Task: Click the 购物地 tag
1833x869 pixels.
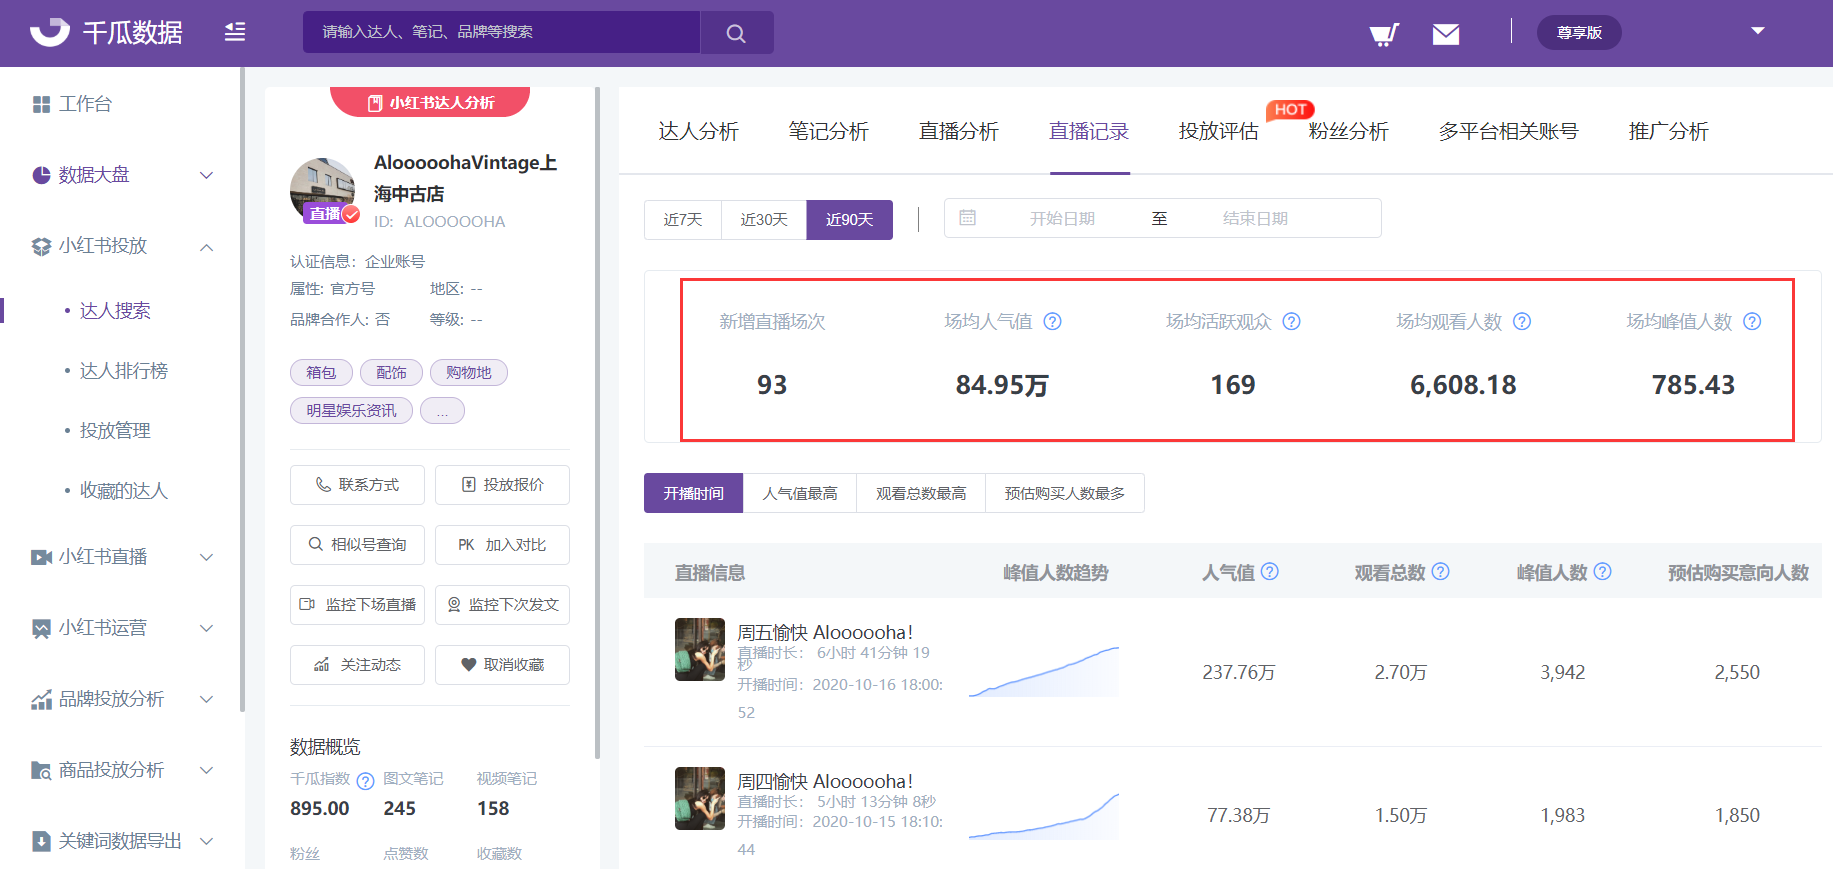Action: click(469, 373)
